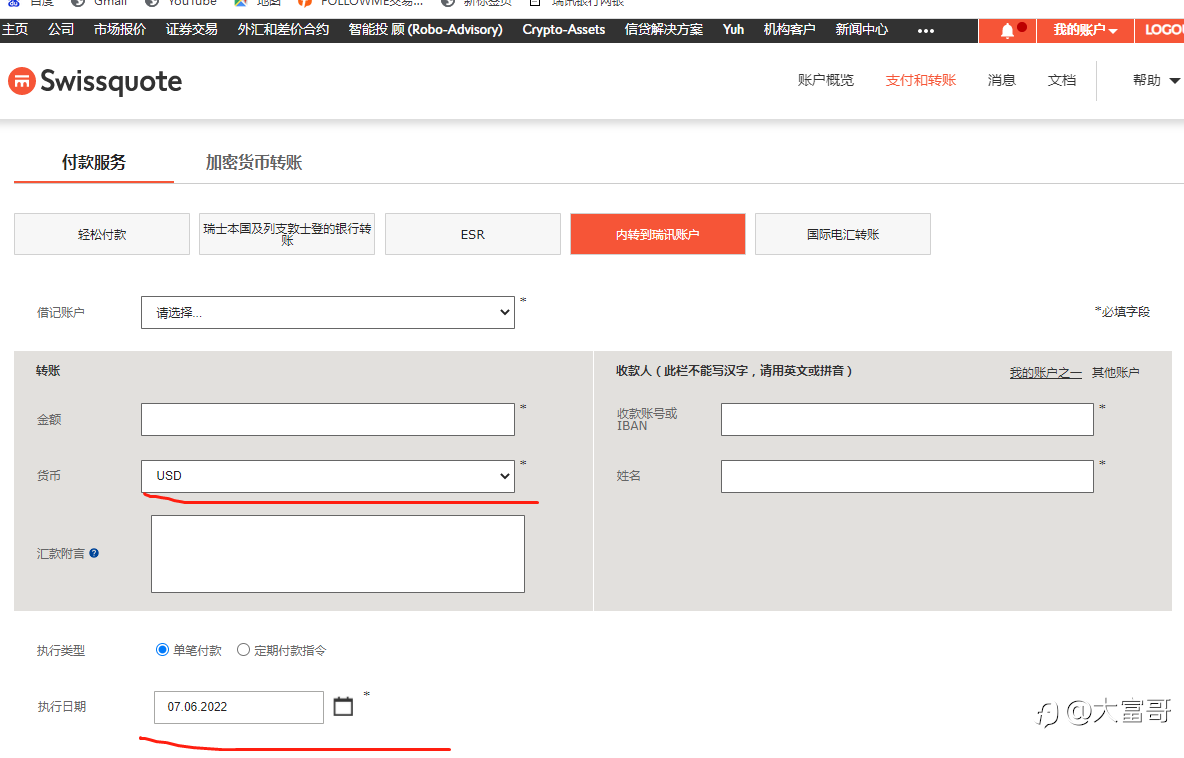The height and width of the screenshot is (758, 1184).
Task: Switch to the 加密货币转账 tab
Action: tap(254, 162)
